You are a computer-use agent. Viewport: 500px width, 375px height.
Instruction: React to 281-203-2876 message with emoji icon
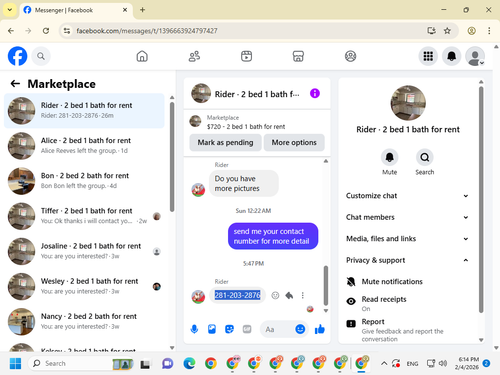[275, 295]
